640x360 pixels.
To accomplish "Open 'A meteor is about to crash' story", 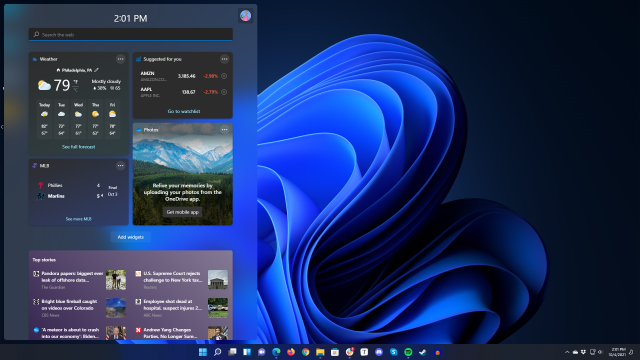I will click(x=70, y=333).
